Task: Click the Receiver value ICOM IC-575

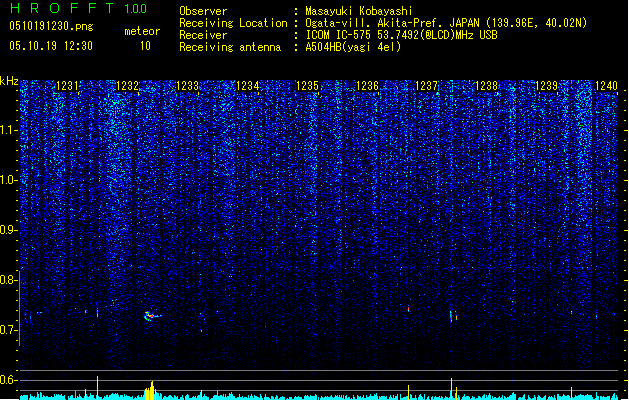Action: point(338,35)
